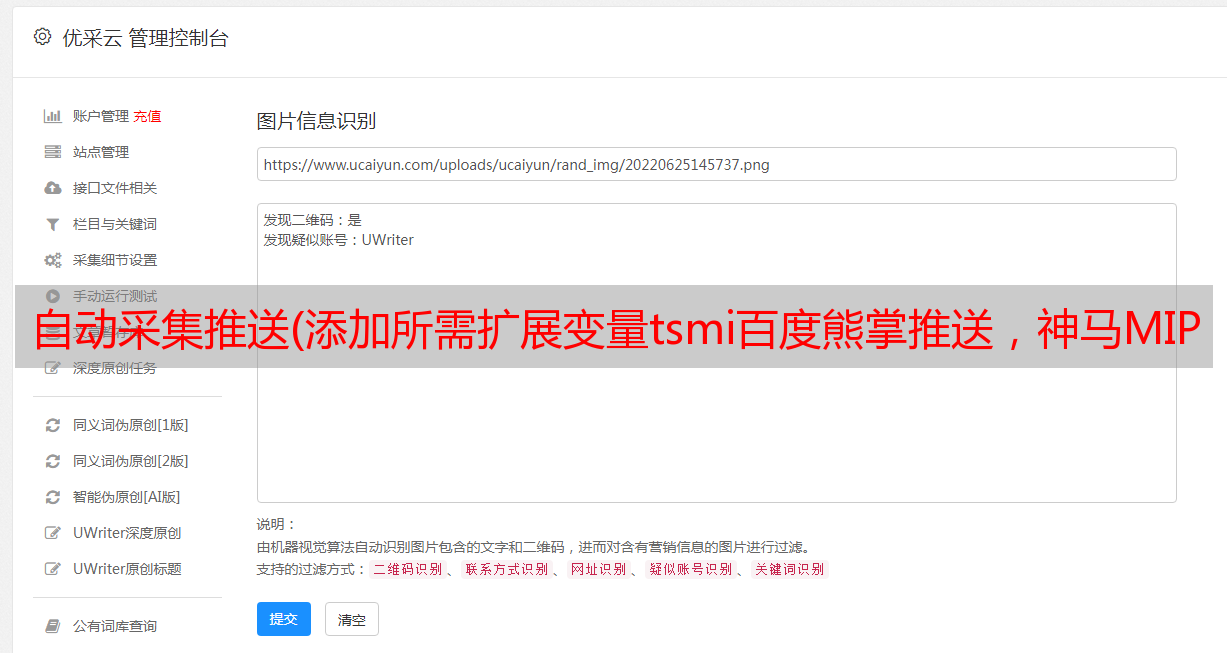Click the refresh icon for 智能伪原创[AI版]
Screen dimensions: 1227x653
(x=53, y=497)
